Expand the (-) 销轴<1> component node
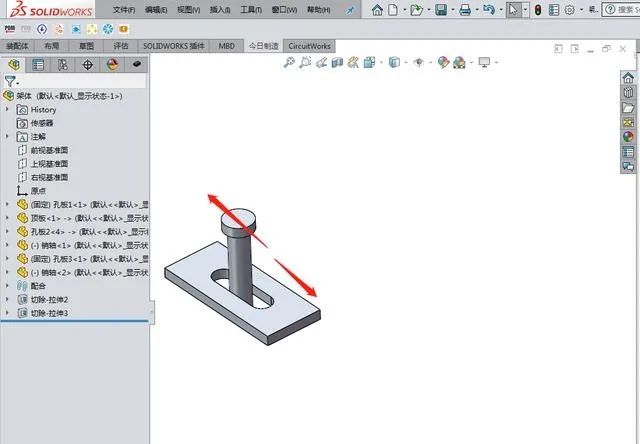The image size is (640, 444). pos(7,245)
